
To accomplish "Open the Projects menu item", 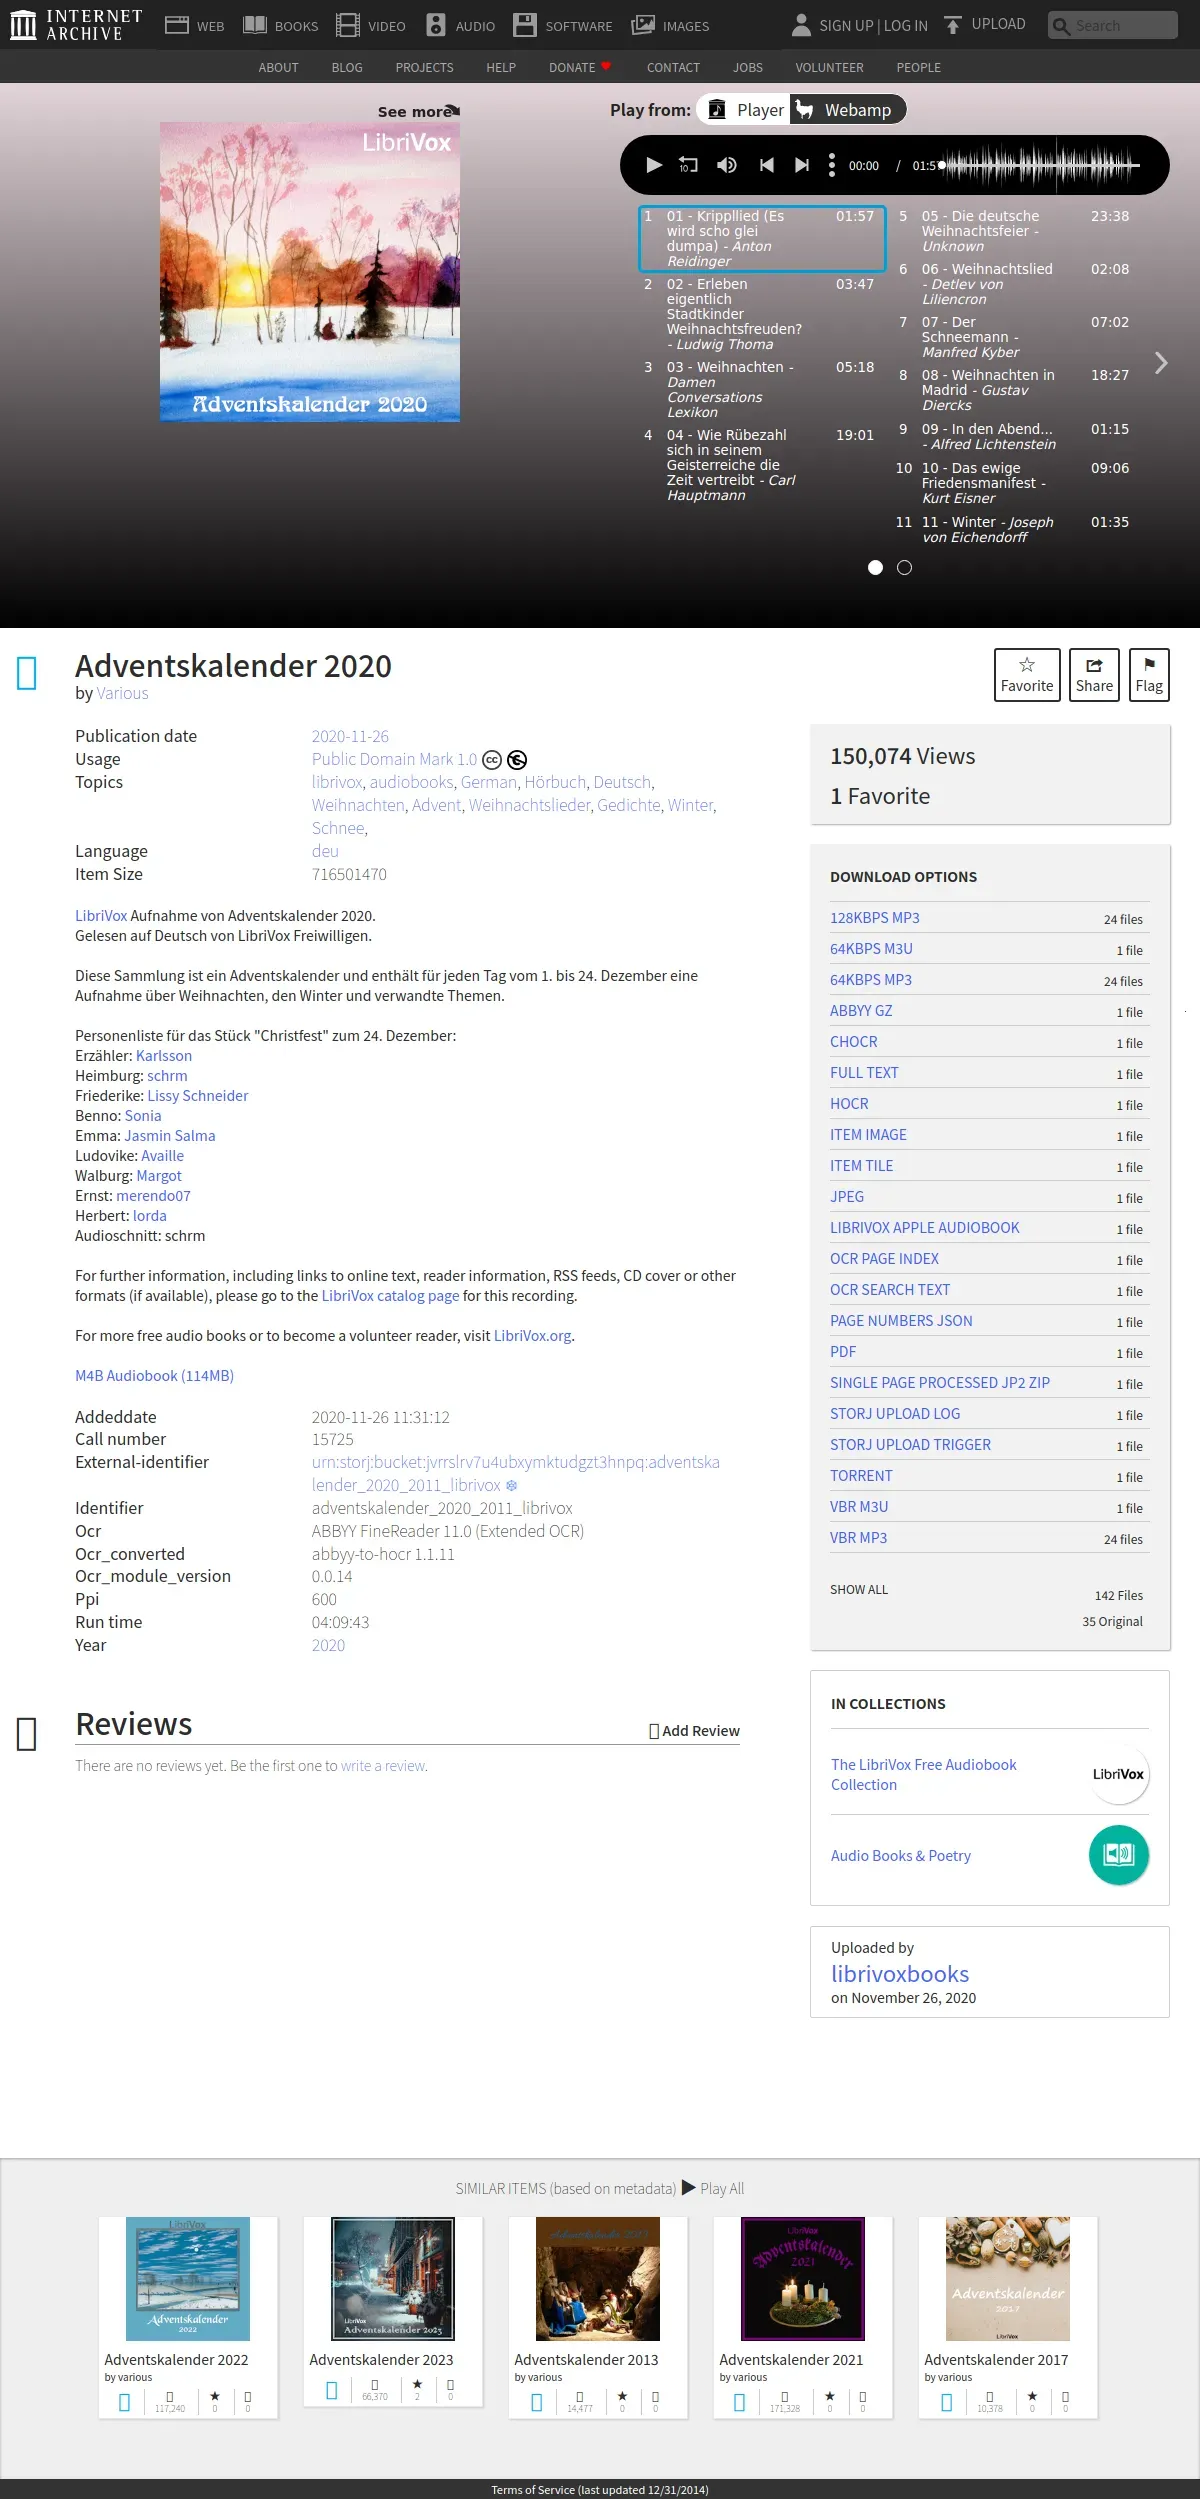I will (424, 68).
